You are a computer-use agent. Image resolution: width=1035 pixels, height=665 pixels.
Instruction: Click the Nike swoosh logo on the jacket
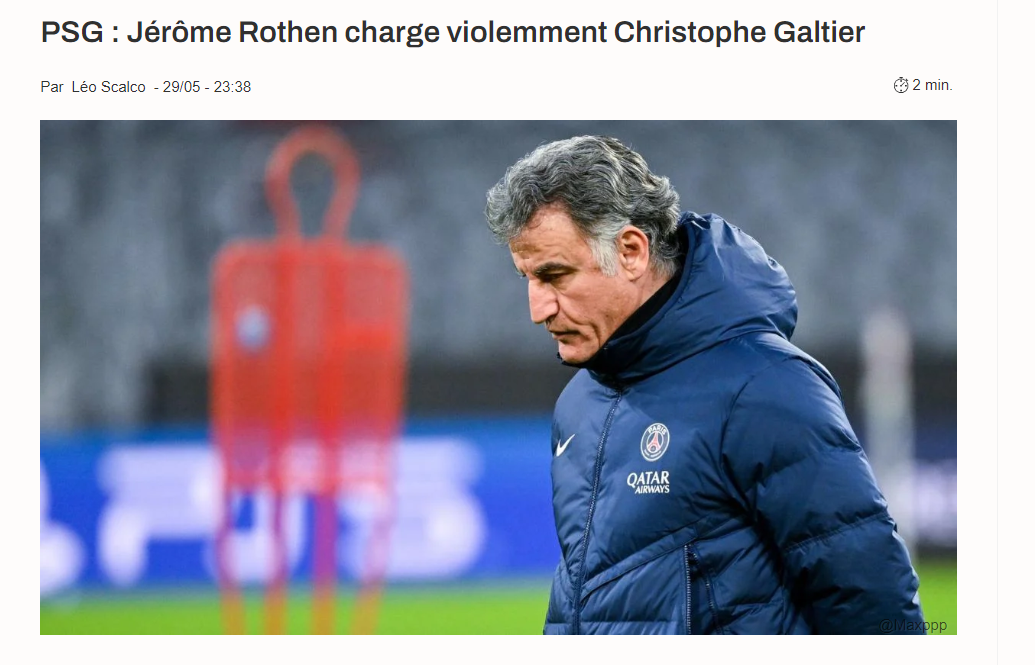tap(564, 445)
